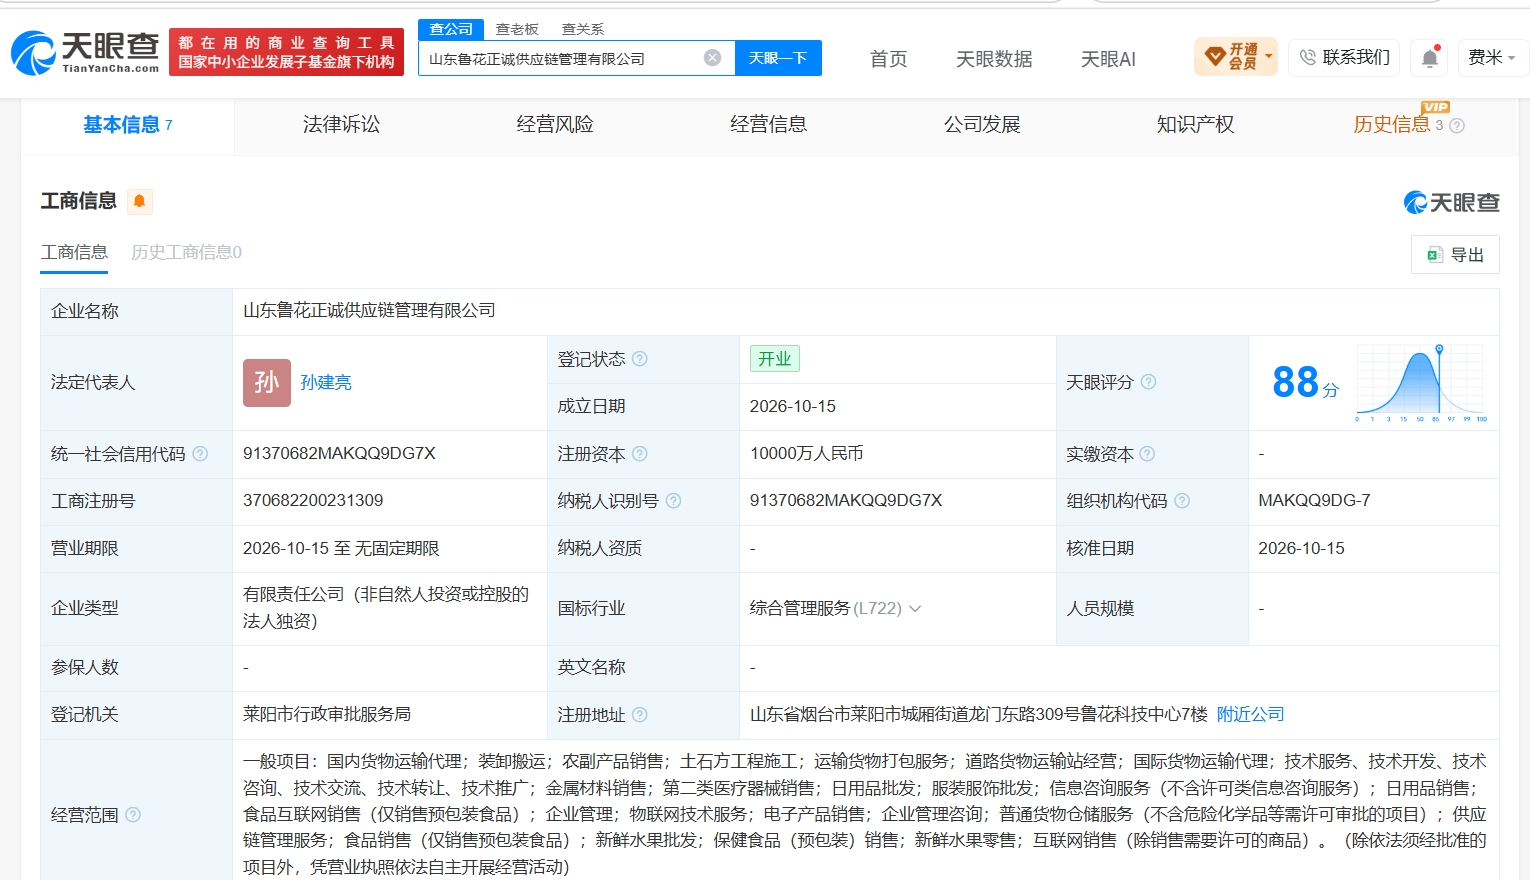Open legal representative 孙建亮 link
This screenshot has width=1530, height=880.
(x=326, y=383)
